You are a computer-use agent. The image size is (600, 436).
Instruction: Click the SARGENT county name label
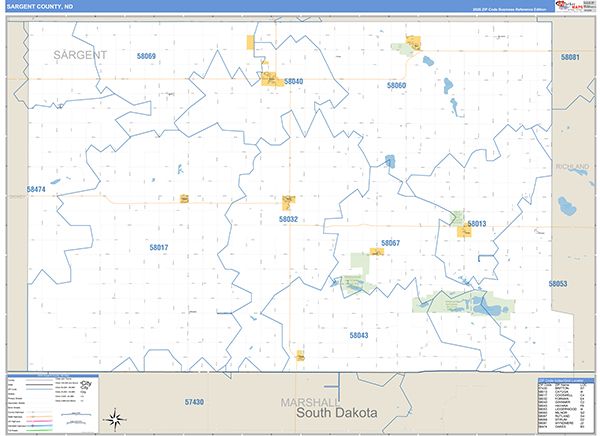click(x=80, y=55)
